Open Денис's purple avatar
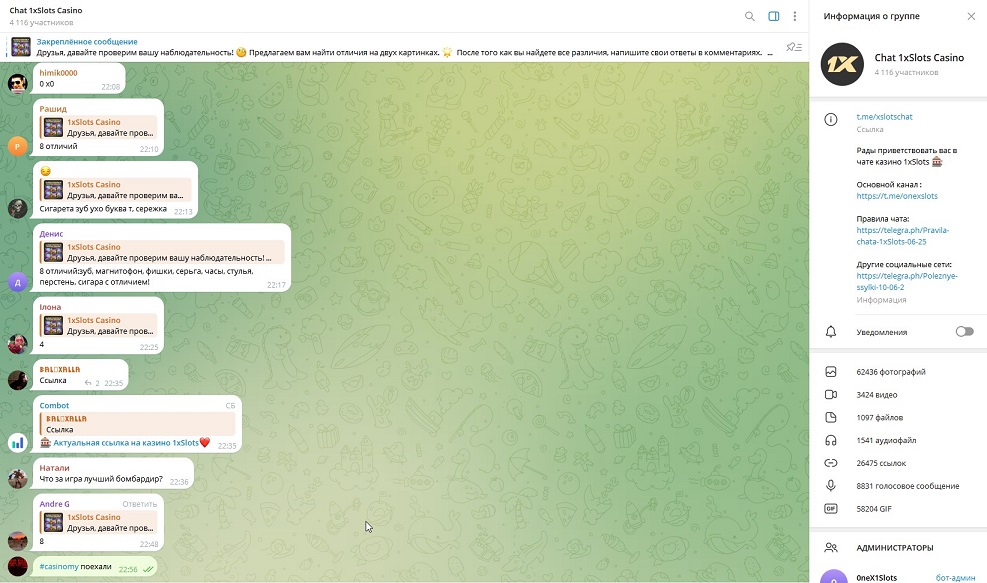 (x=18, y=282)
